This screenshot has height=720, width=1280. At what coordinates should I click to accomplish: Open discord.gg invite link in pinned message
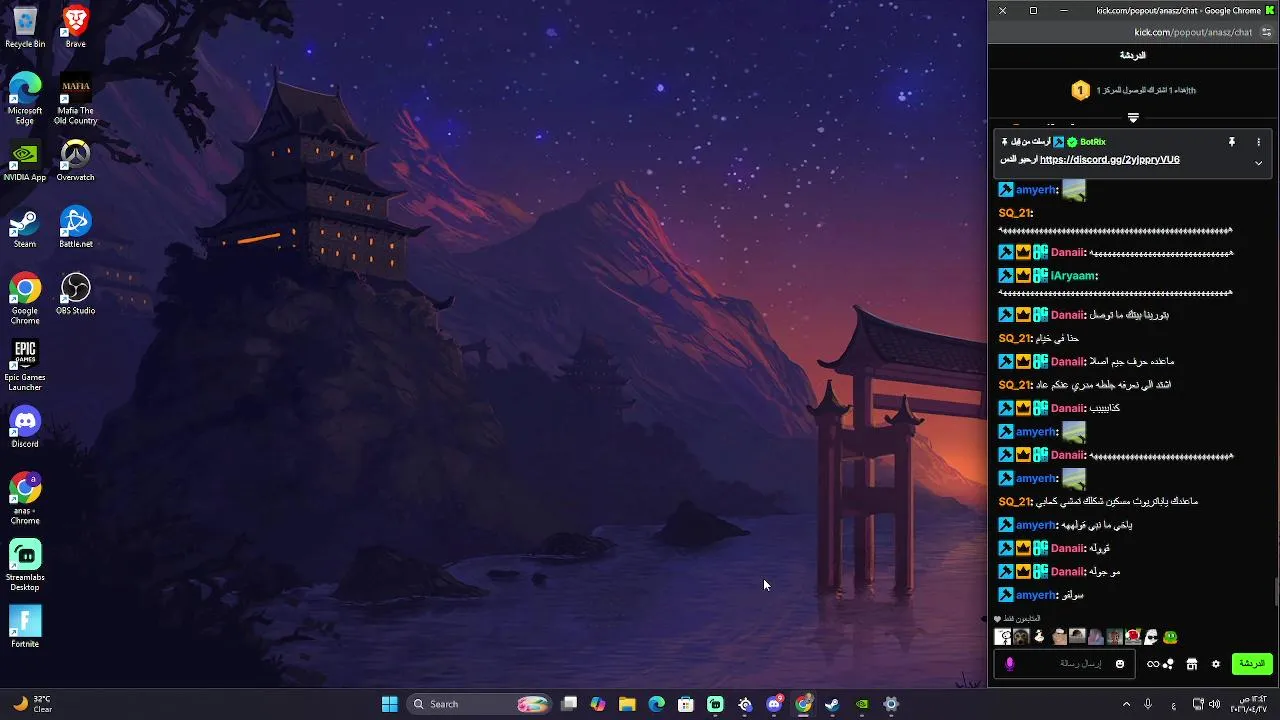1109,160
